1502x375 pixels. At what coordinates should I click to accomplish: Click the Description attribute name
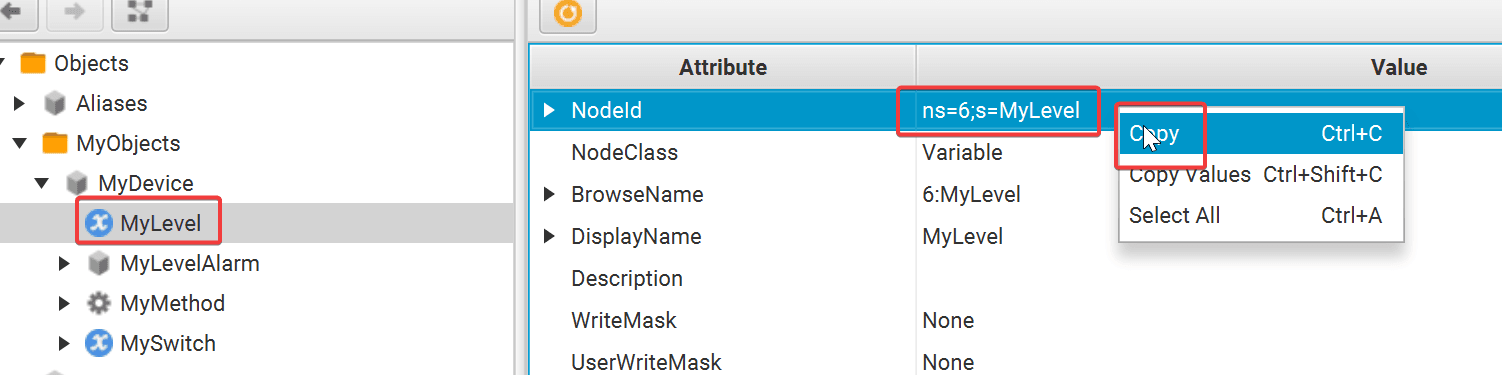(627, 279)
